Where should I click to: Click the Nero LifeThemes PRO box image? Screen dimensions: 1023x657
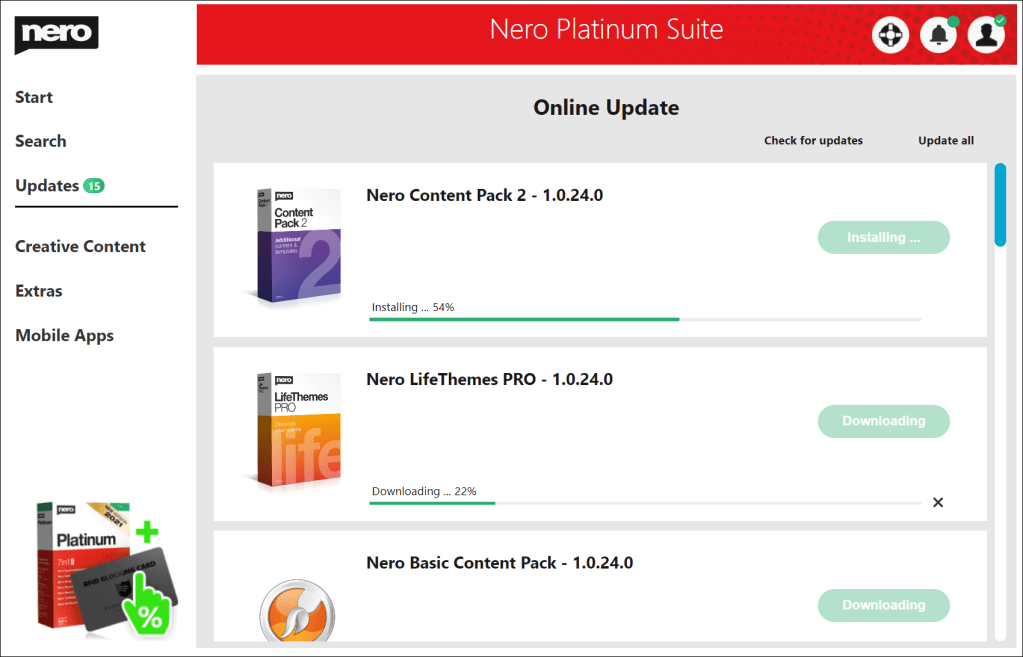click(294, 428)
